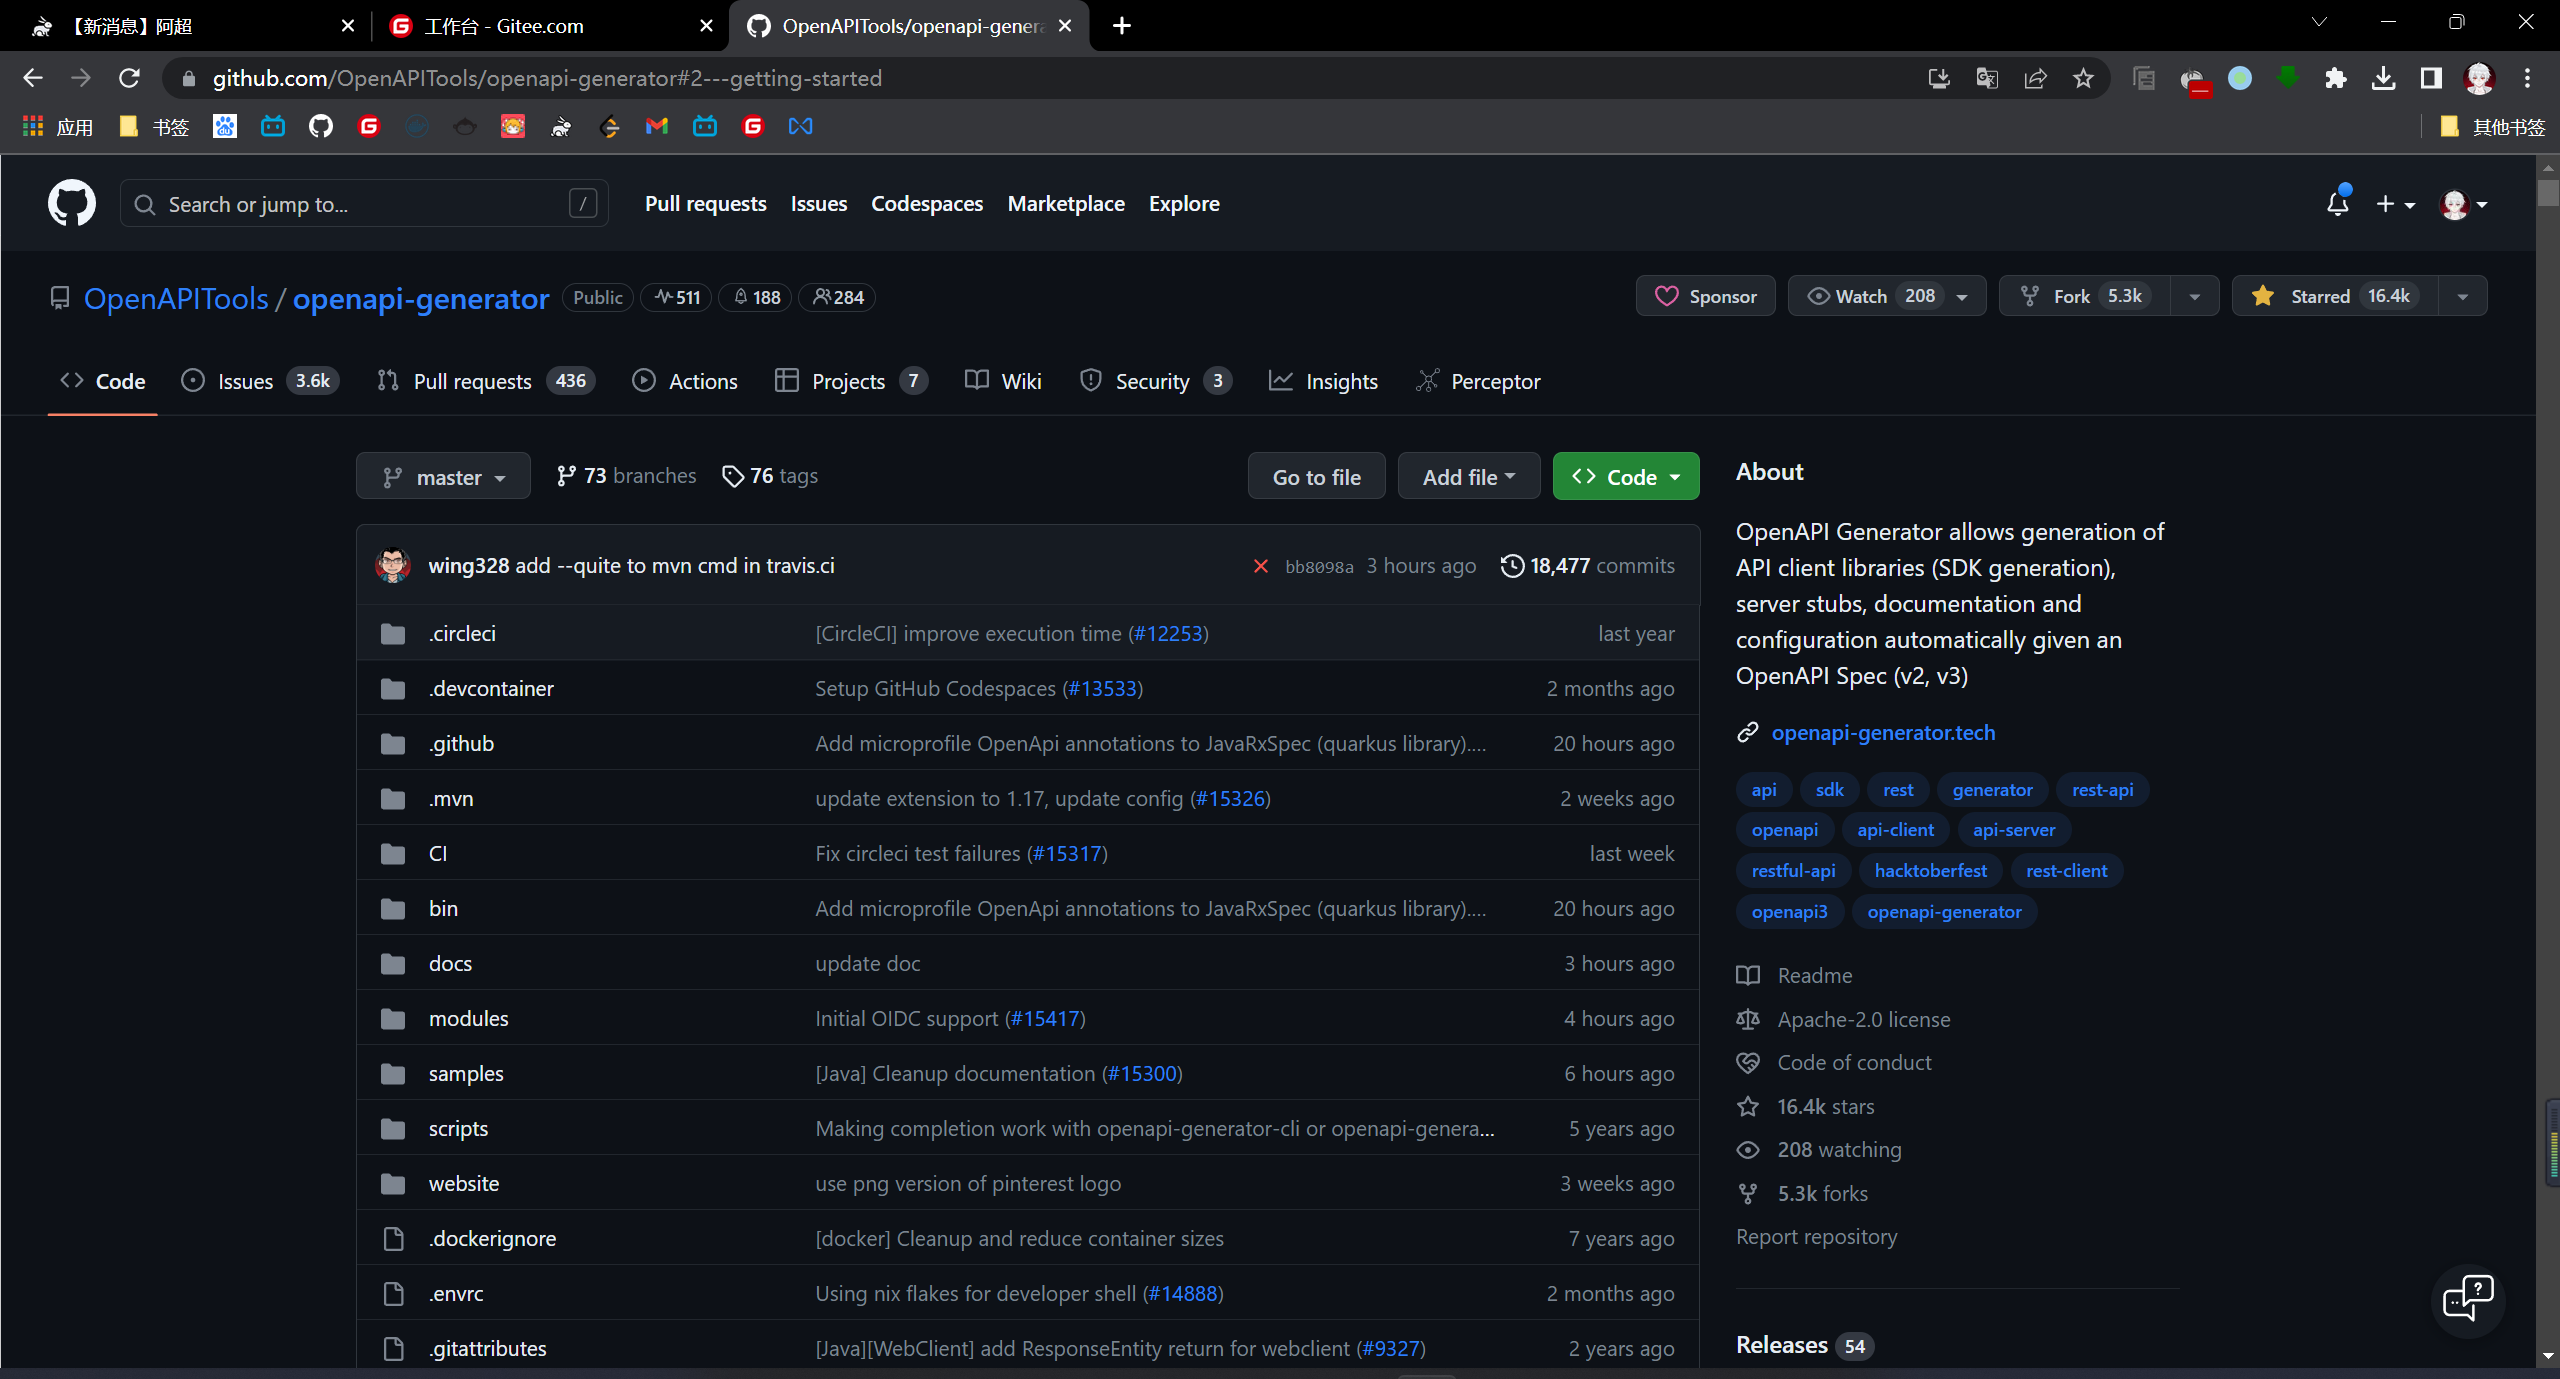Image resolution: width=2560 pixels, height=1379 pixels.
Task: Click wing328's avatar in latest commit
Action: coord(393,565)
